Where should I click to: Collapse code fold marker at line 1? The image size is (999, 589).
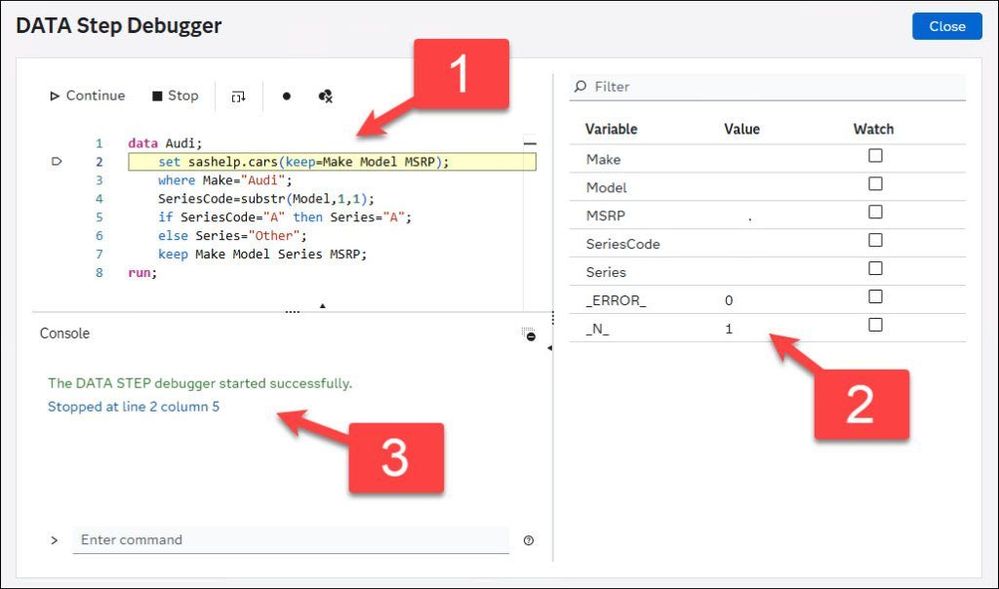click(x=529, y=143)
